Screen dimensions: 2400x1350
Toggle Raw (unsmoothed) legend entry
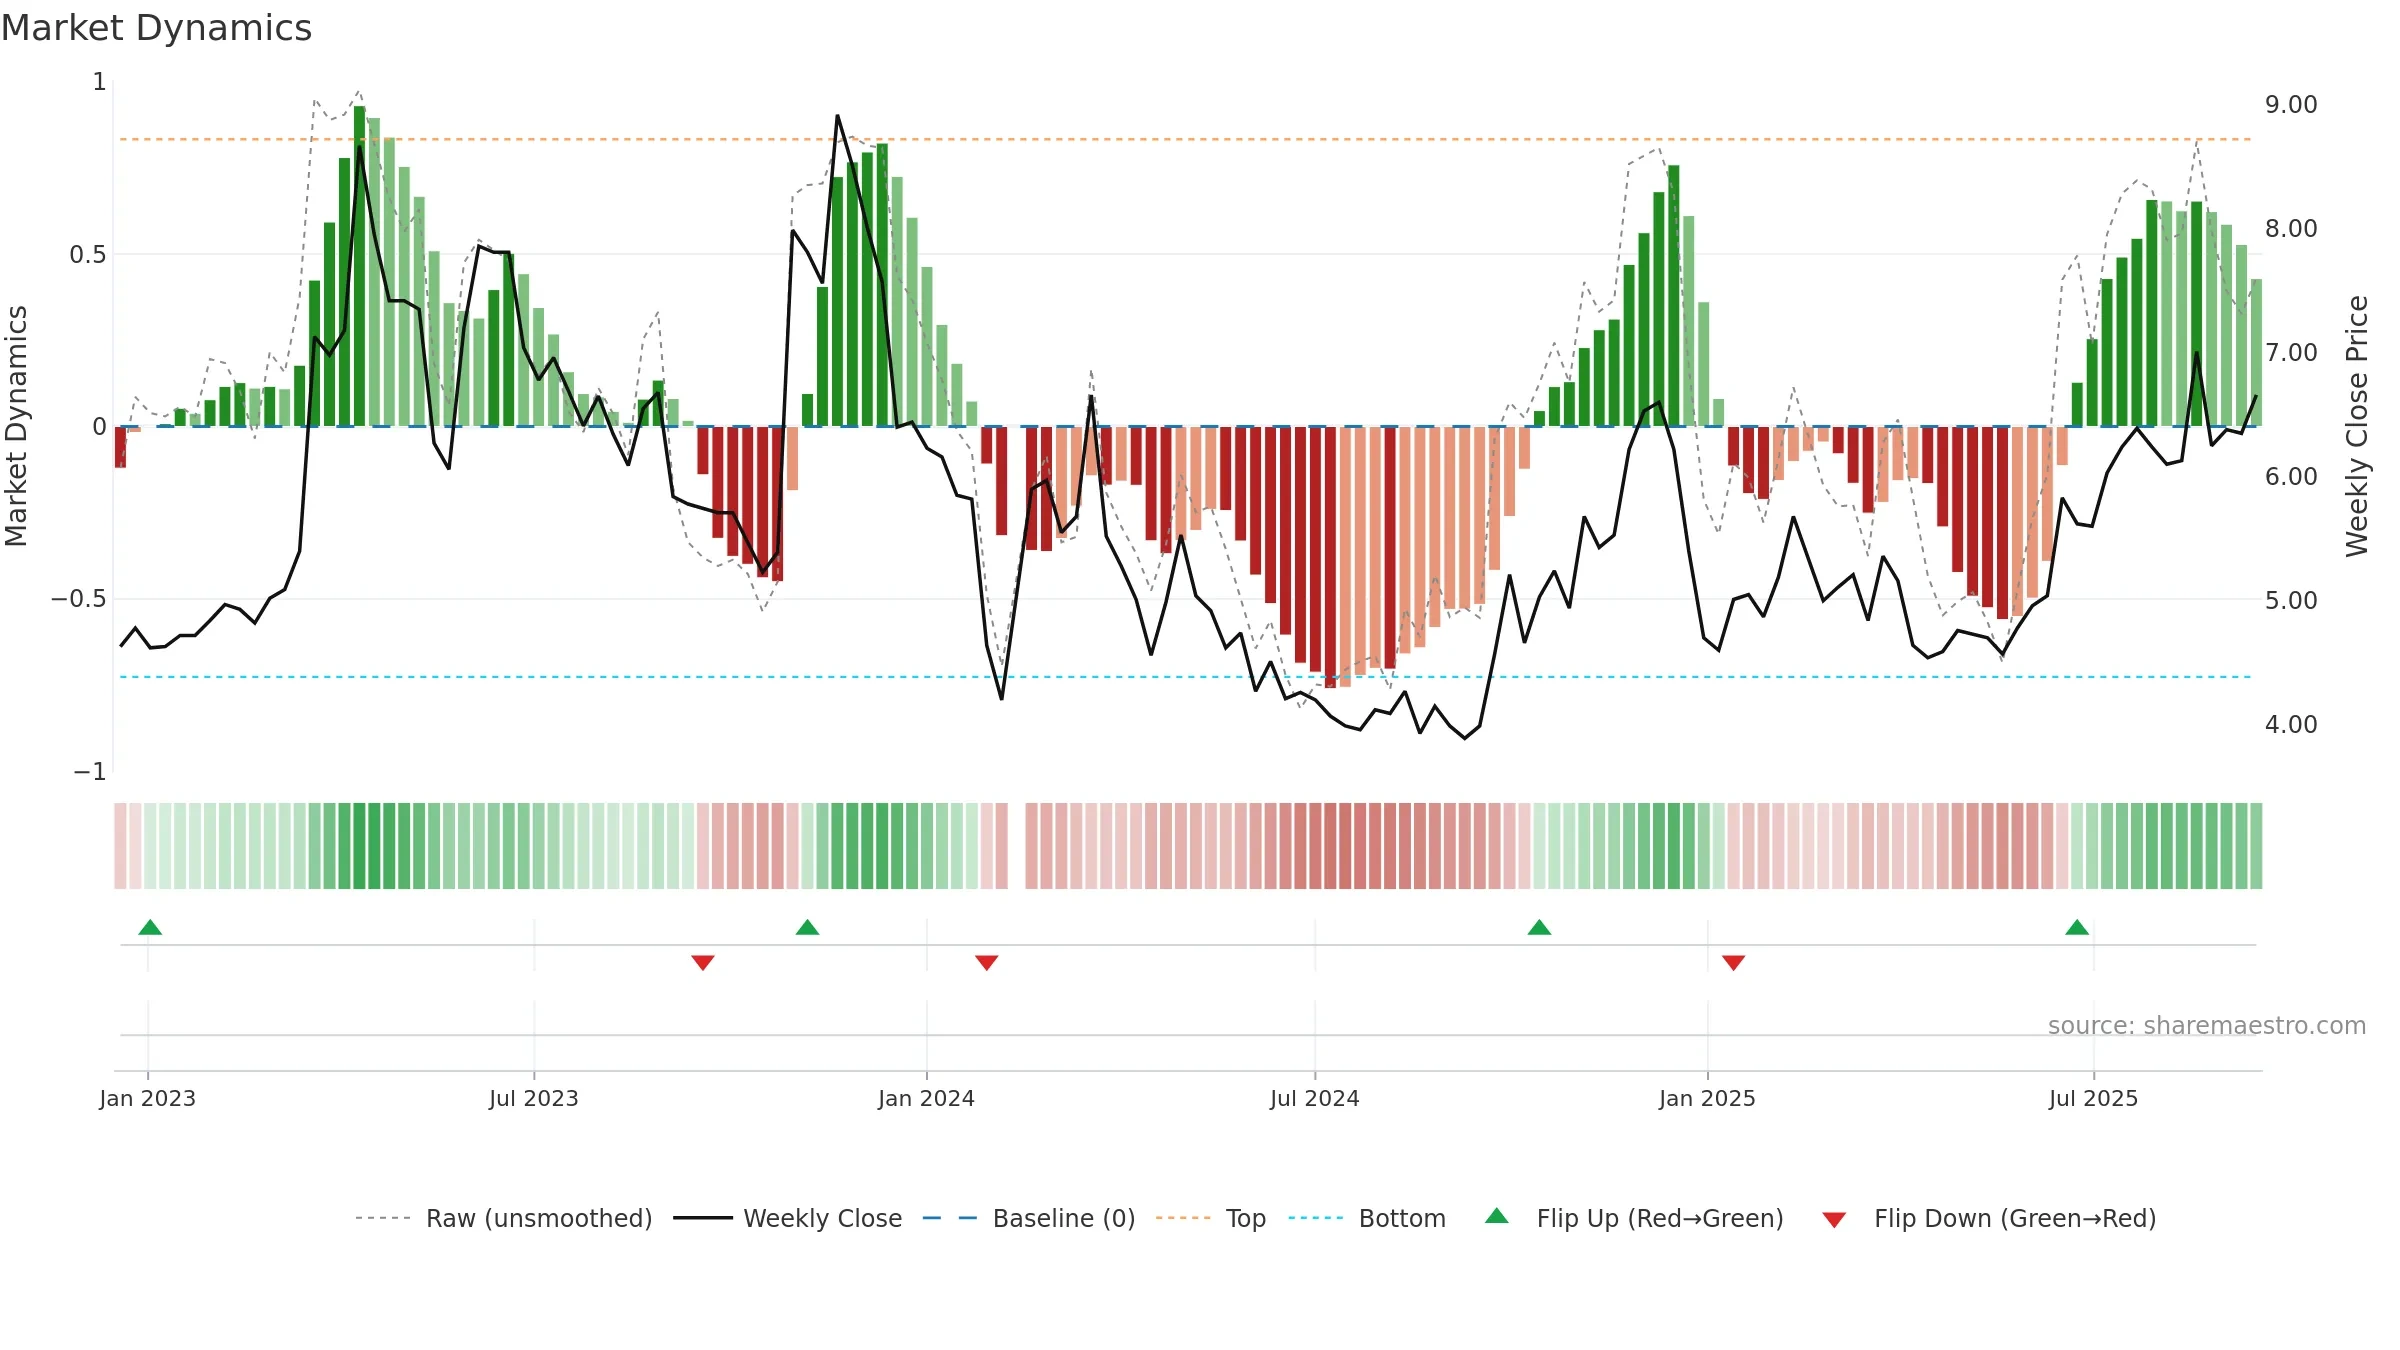504,1218
